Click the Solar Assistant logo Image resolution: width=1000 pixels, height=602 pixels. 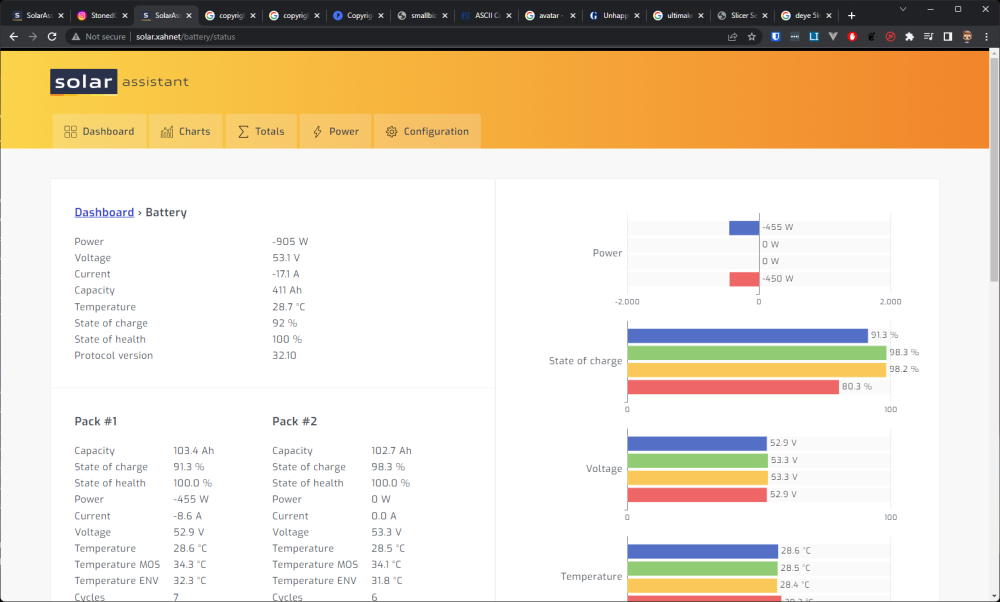click(x=119, y=82)
